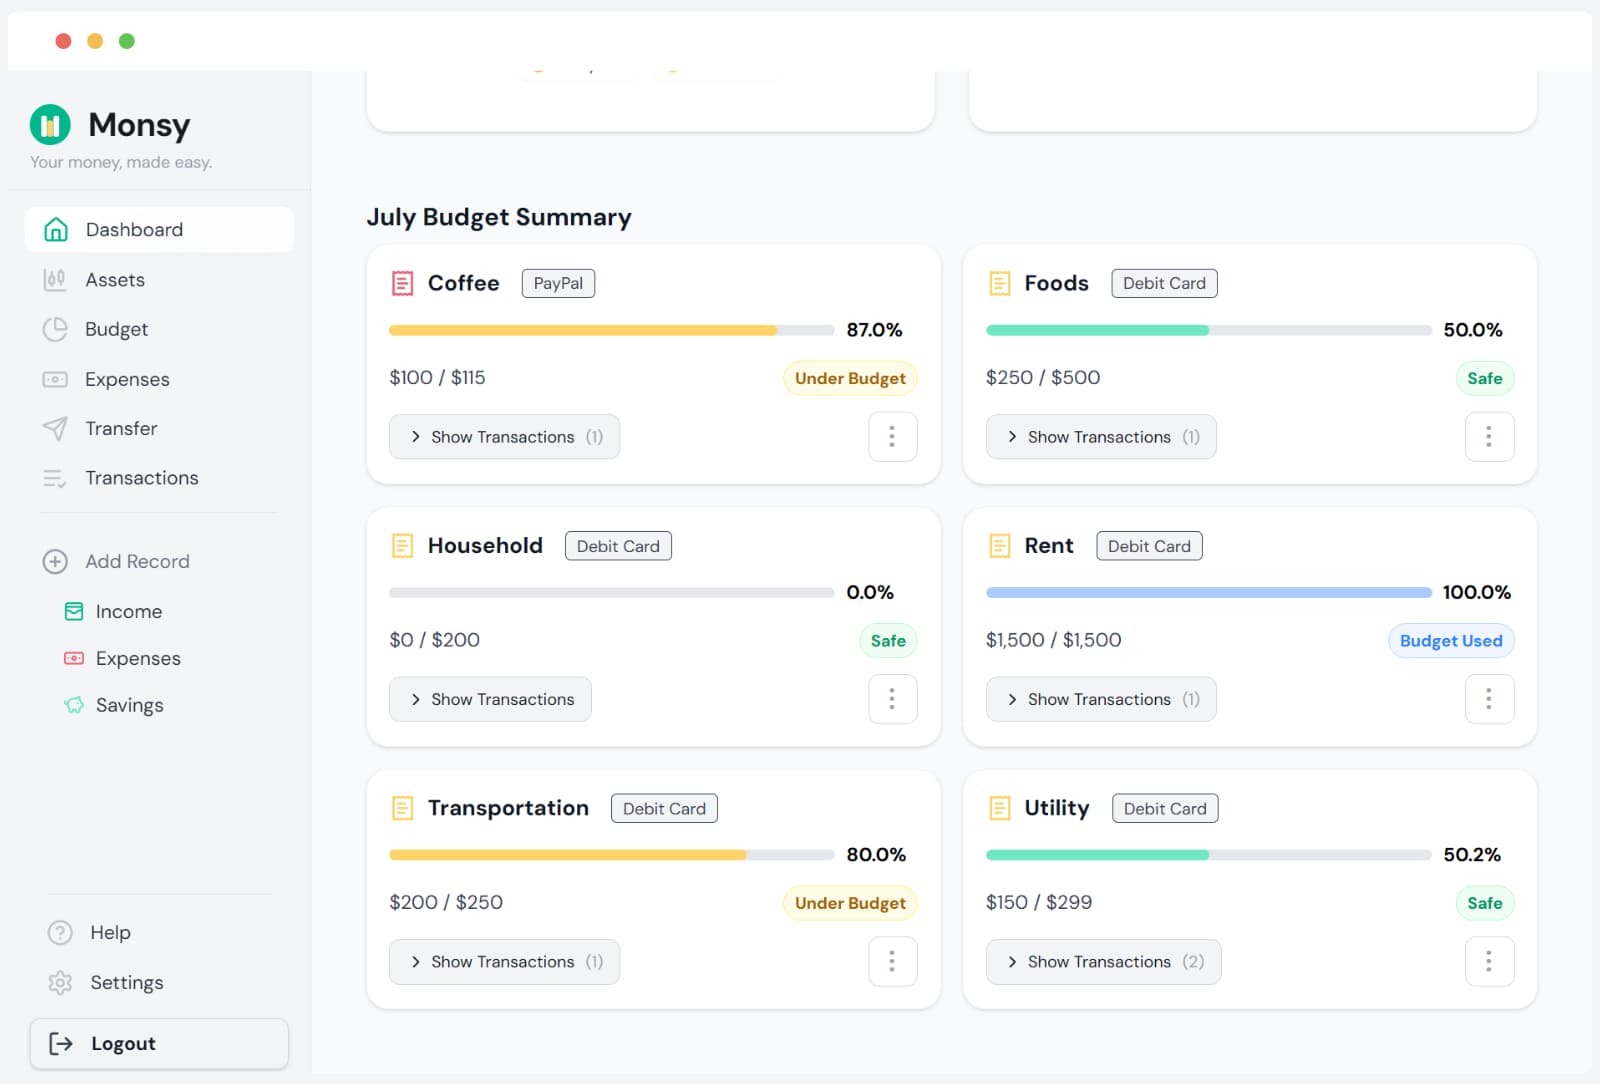Click the Transfer paper-plane icon
1600x1084 pixels.
(x=55, y=428)
